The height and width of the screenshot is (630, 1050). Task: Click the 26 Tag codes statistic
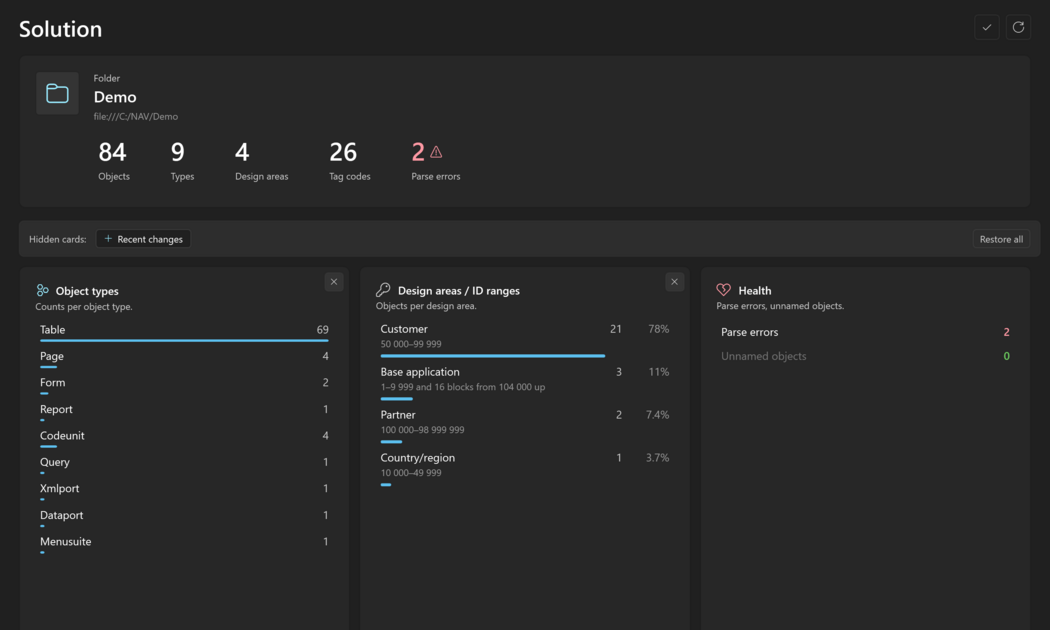[x=349, y=161]
